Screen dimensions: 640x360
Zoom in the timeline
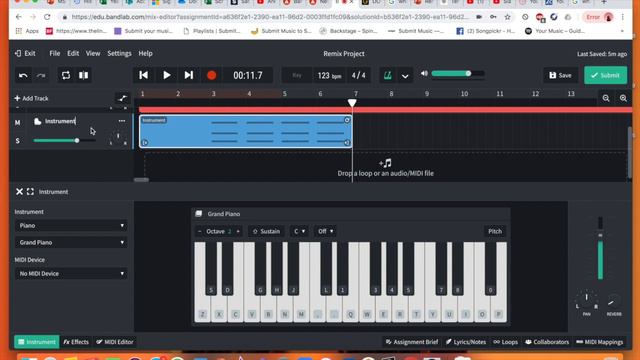[623, 98]
